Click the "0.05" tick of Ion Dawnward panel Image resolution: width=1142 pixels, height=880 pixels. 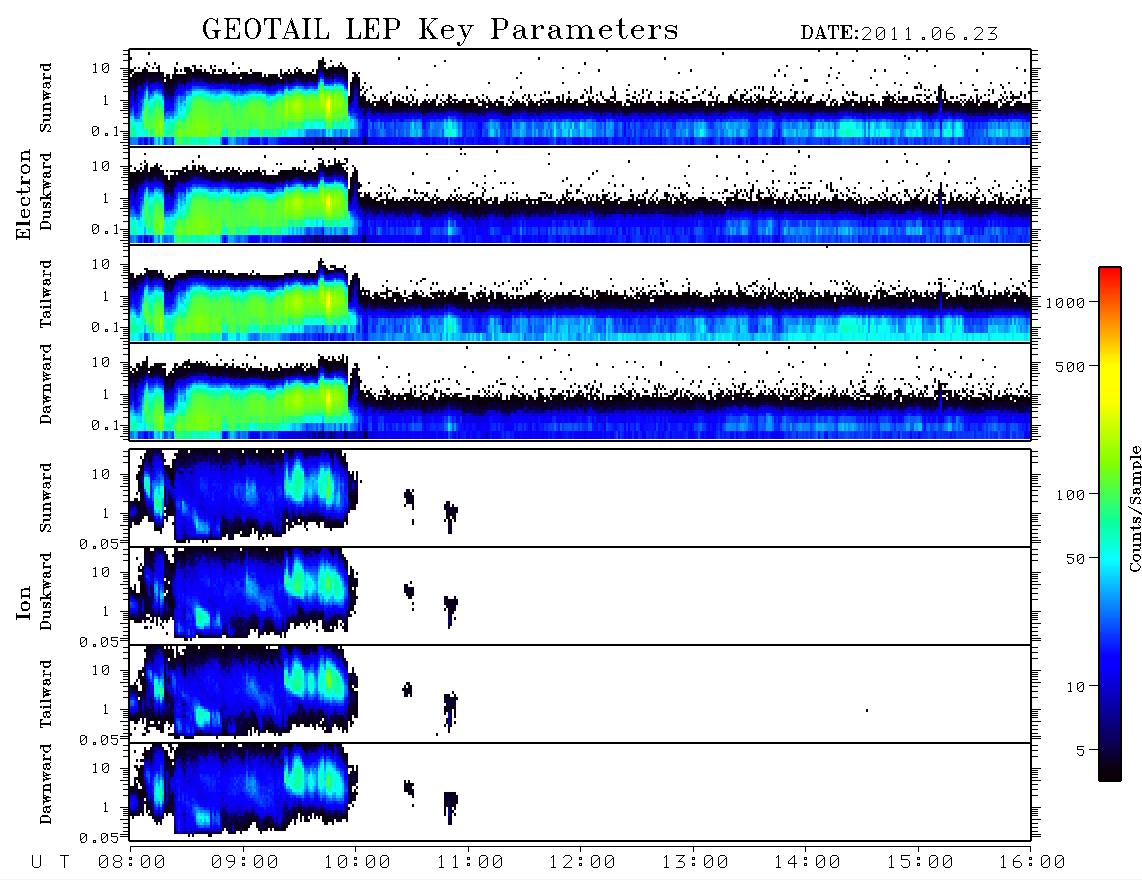[98, 838]
